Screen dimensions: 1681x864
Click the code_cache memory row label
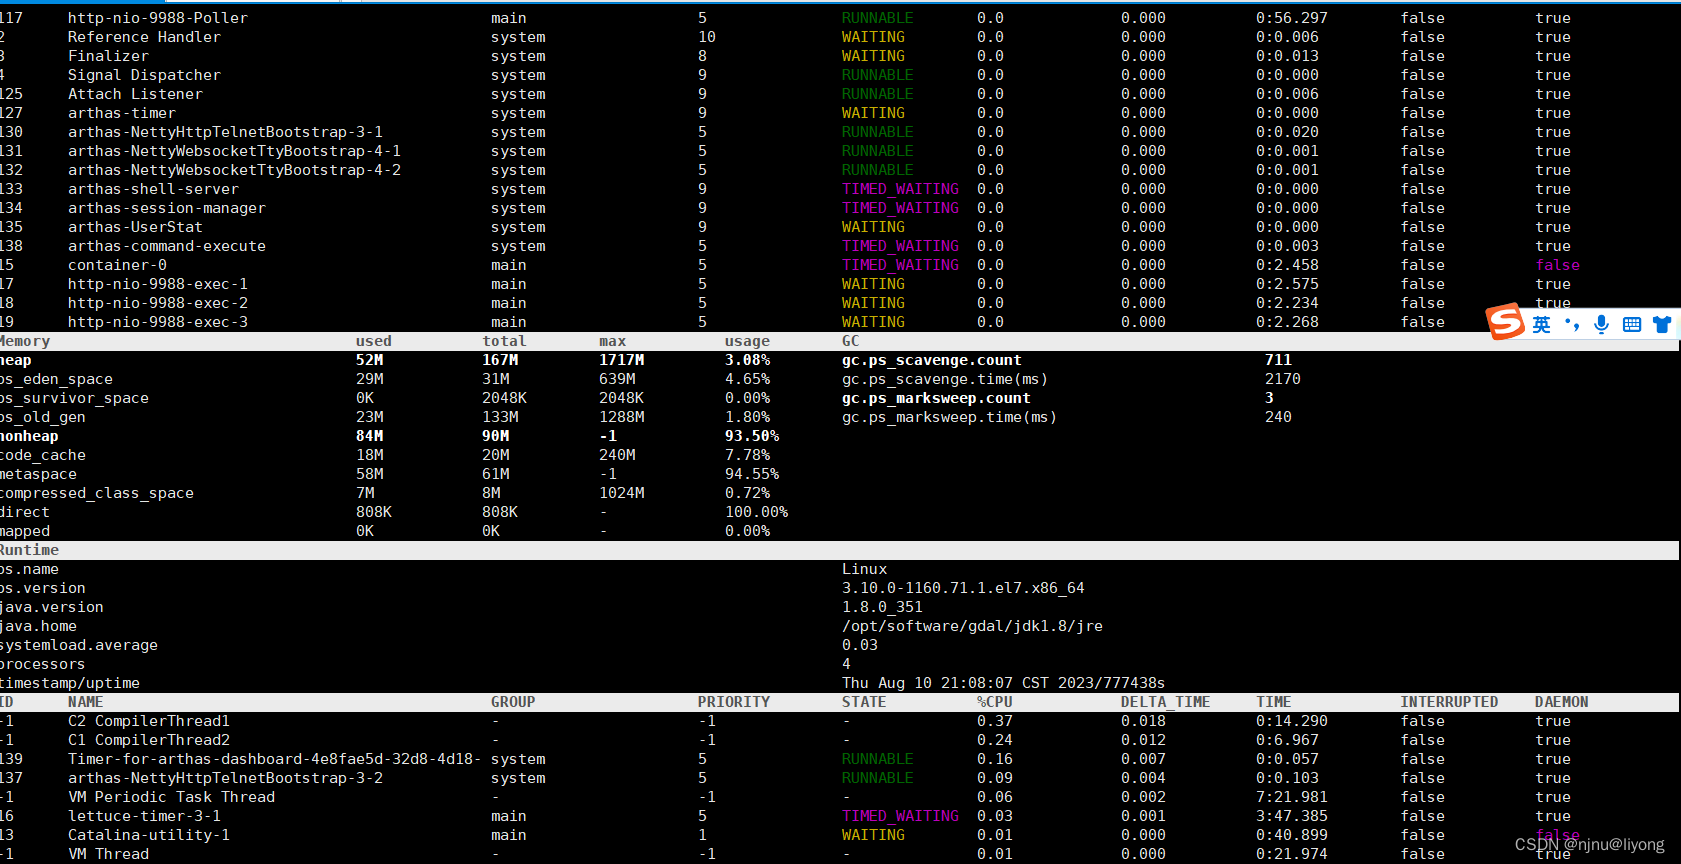[x=43, y=455]
